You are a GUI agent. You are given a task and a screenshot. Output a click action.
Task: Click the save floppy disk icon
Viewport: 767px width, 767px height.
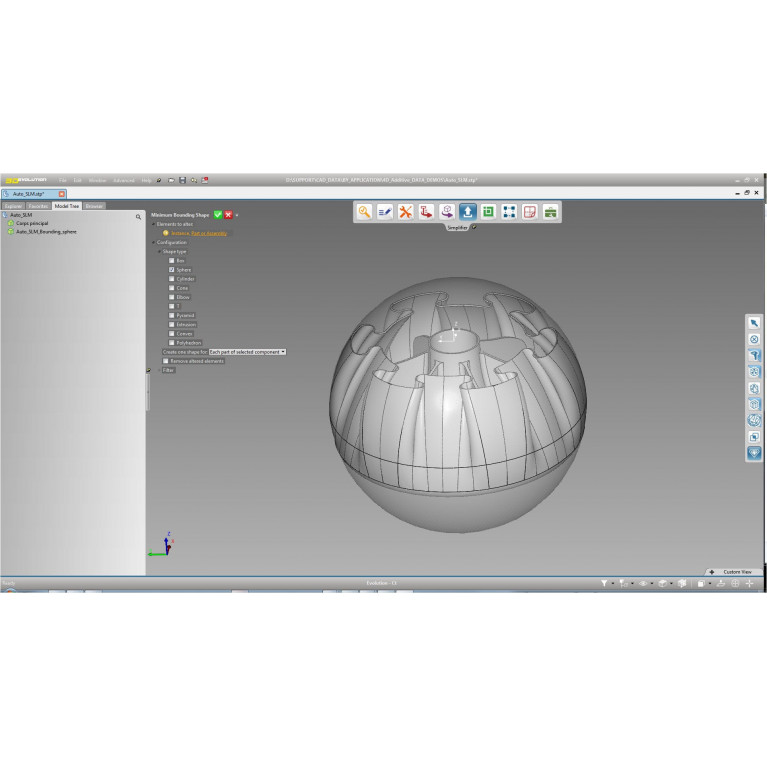tap(182, 180)
